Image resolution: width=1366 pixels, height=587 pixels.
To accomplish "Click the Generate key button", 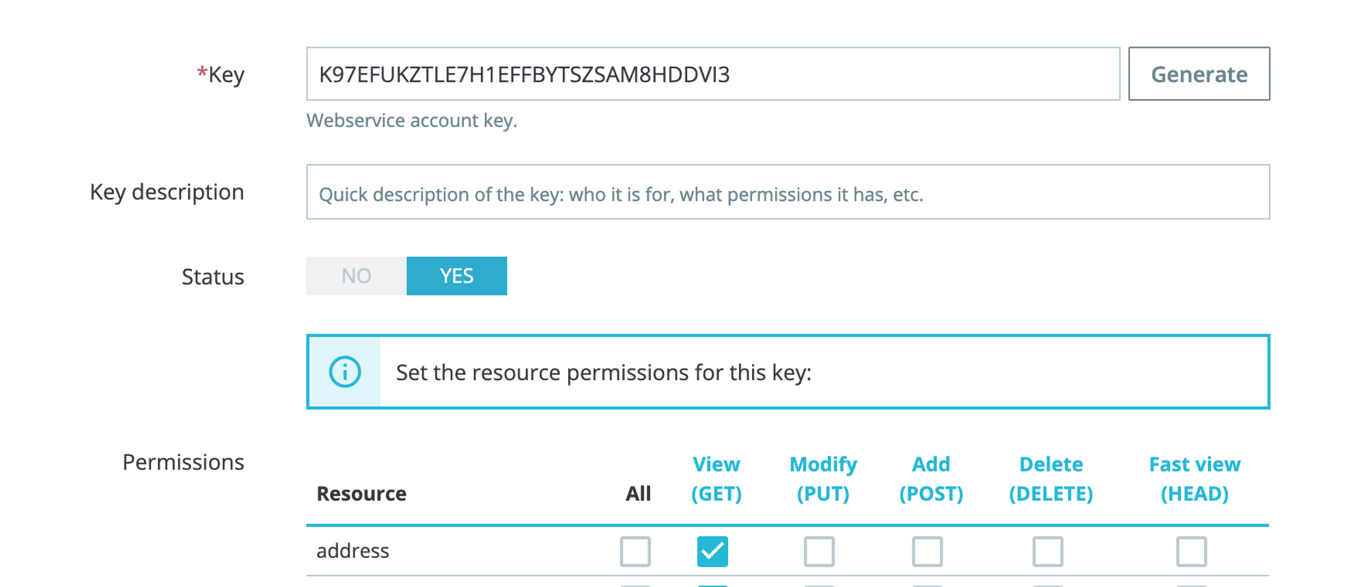I will (1199, 74).
